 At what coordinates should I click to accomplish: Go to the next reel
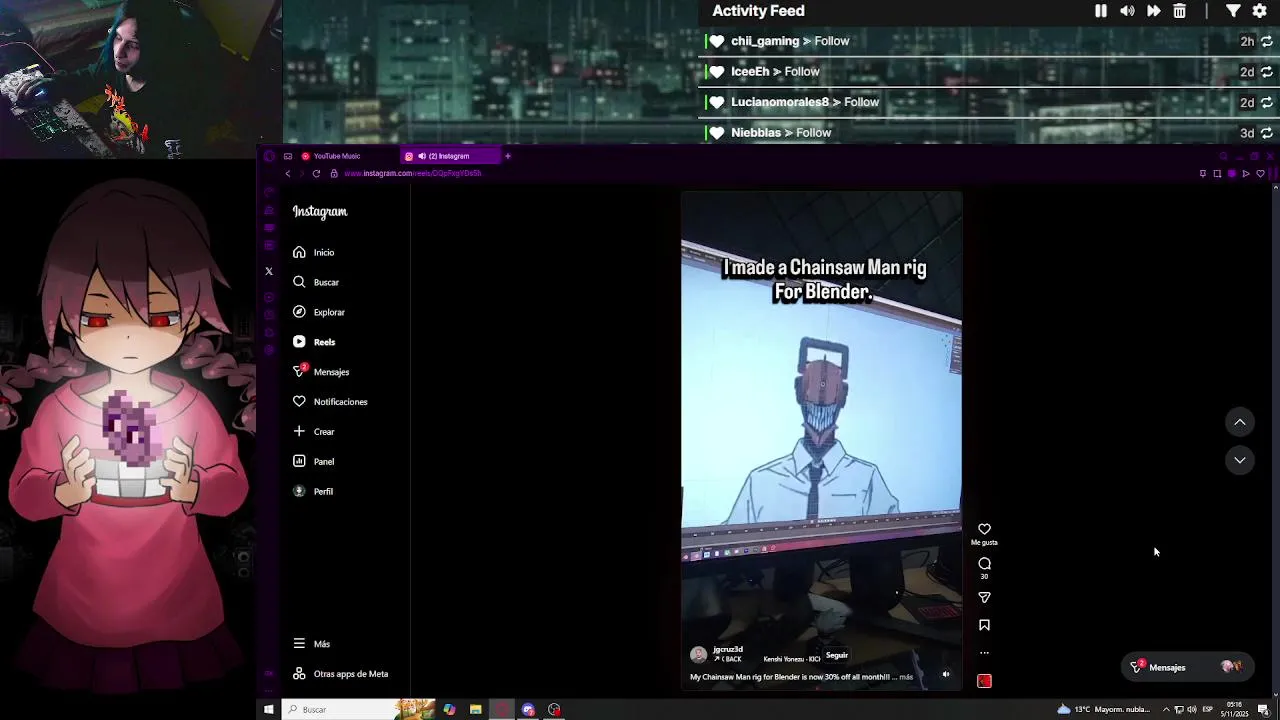click(1240, 460)
